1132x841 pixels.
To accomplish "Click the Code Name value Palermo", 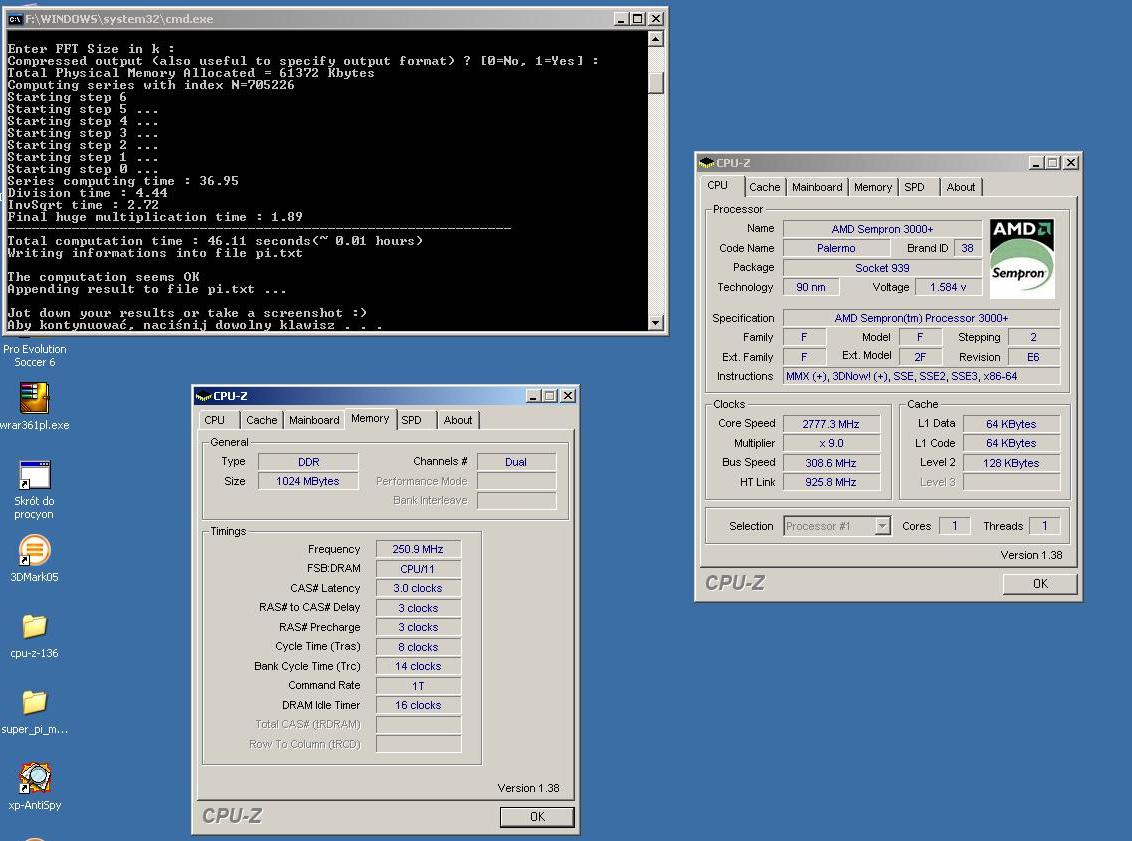I will [x=836, y=248].
